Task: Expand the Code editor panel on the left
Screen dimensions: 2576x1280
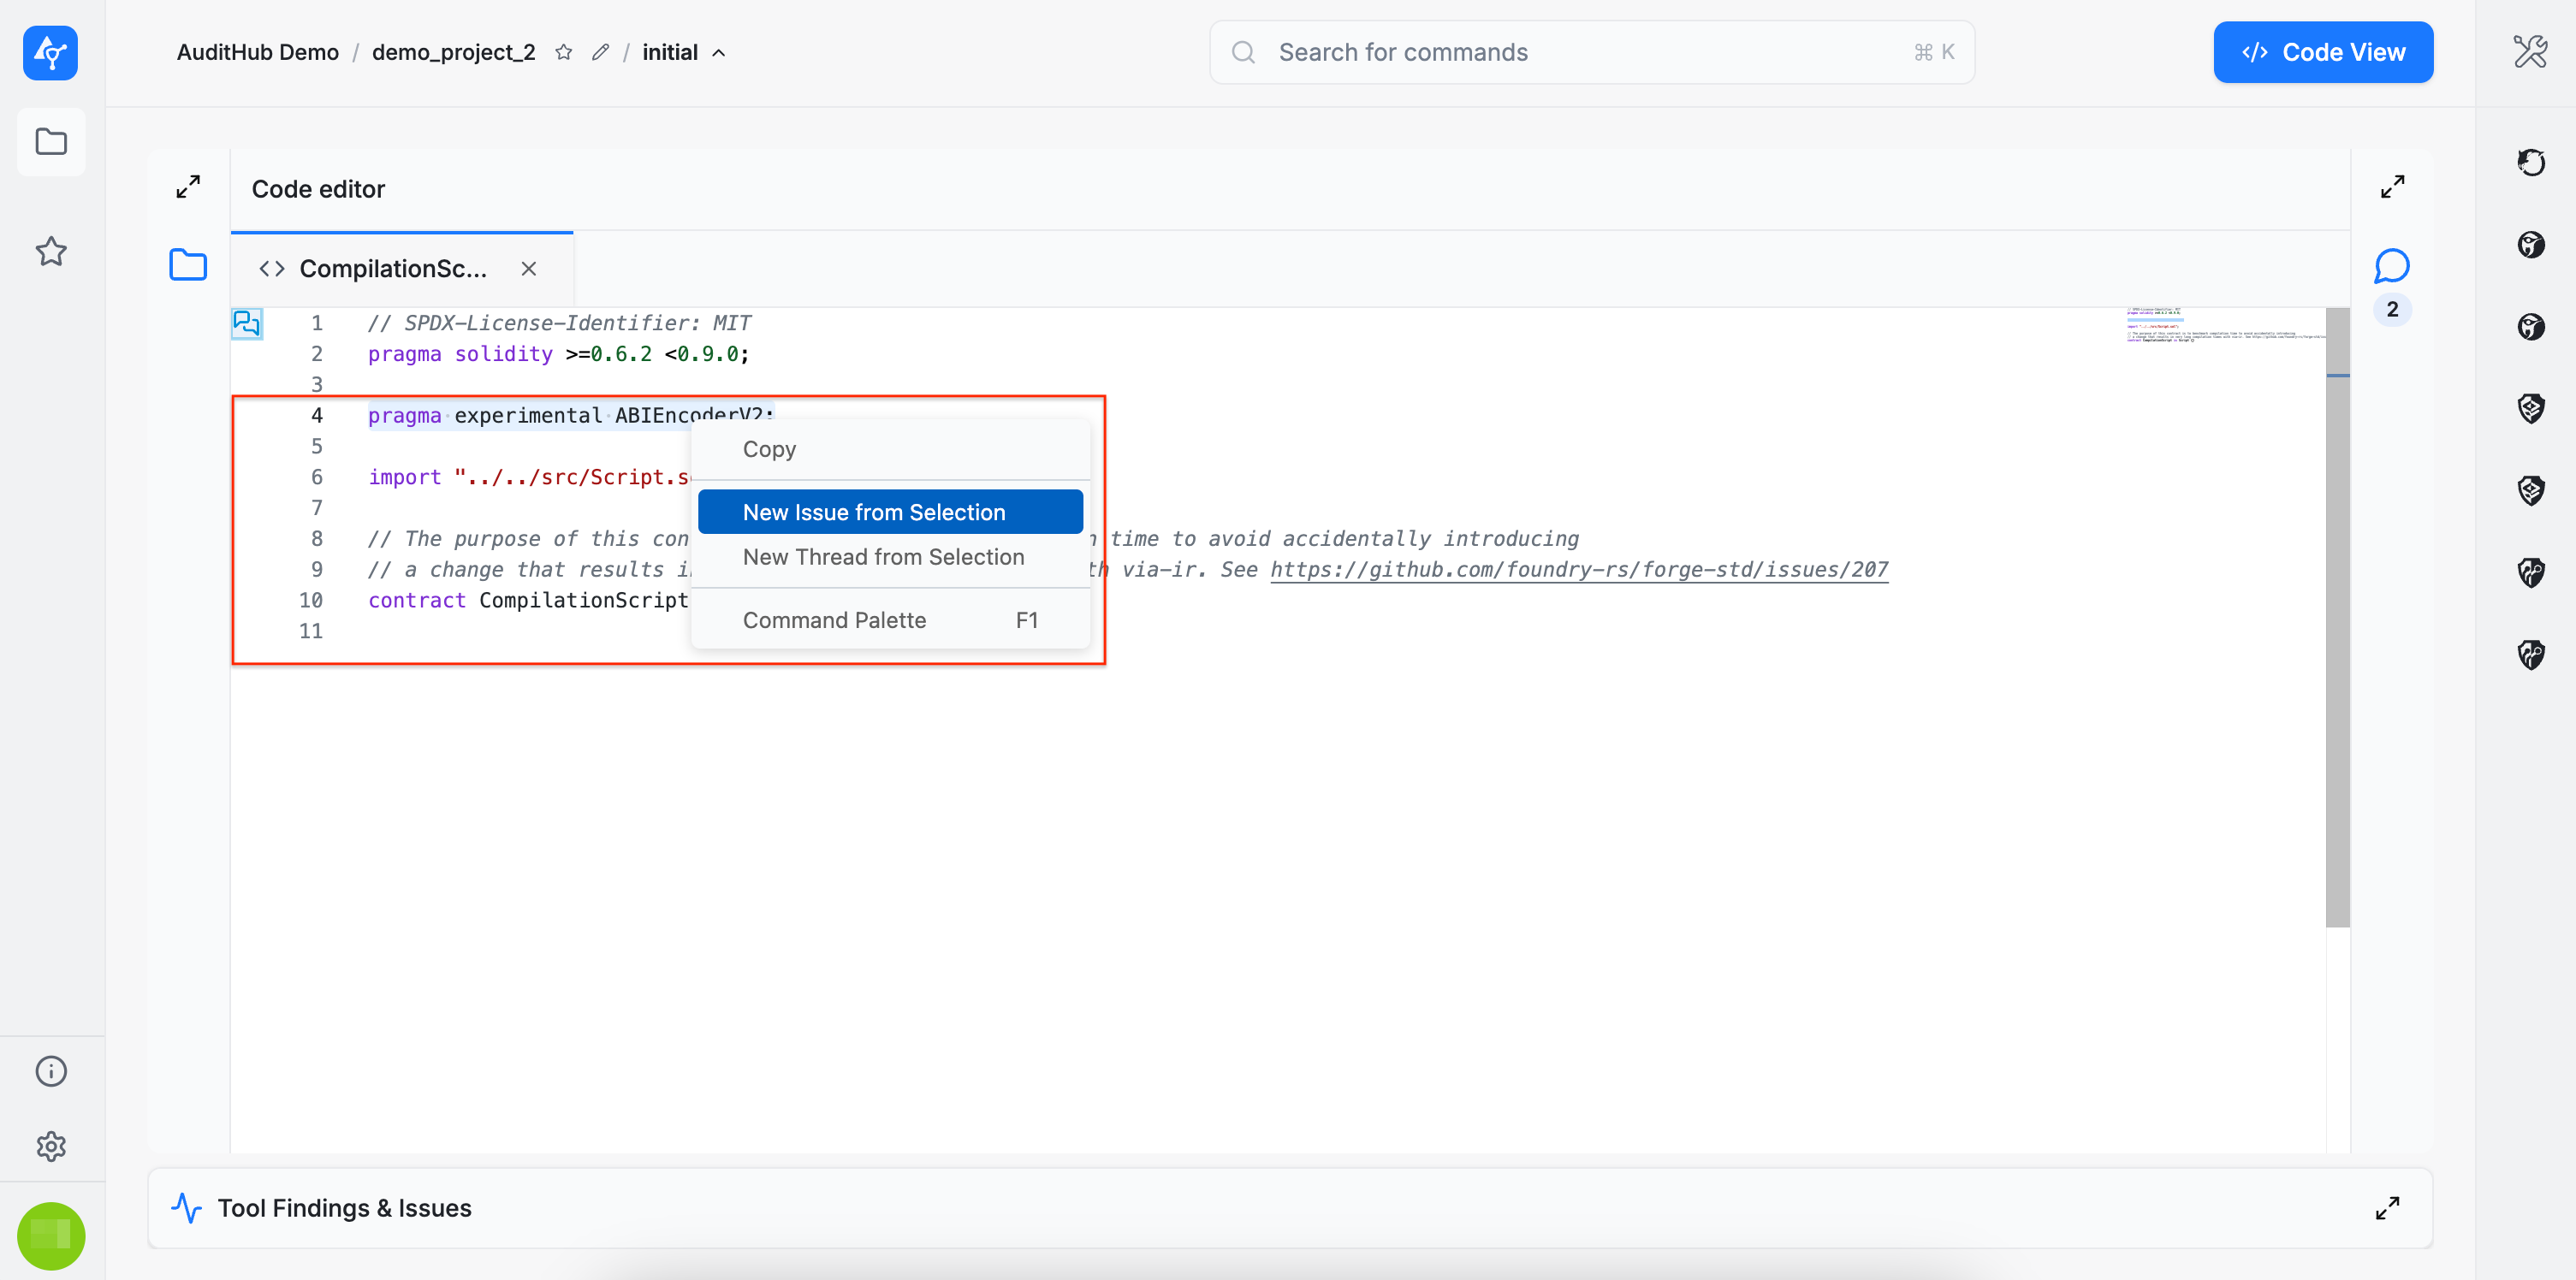Action: (188, 187)
